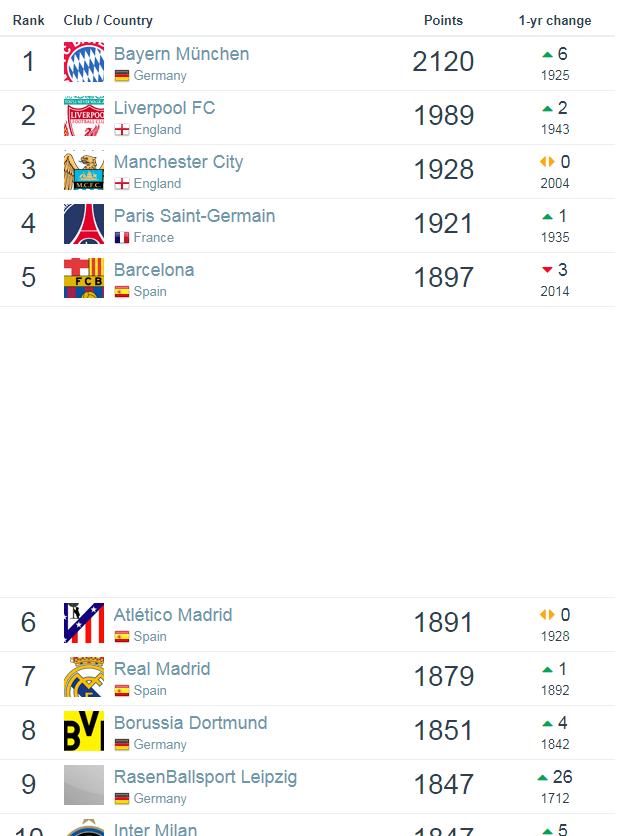Open the Paris Saint-Germain club page
Image resolution: width=622 pixels, height=836 pixels.
pos(195,216)
